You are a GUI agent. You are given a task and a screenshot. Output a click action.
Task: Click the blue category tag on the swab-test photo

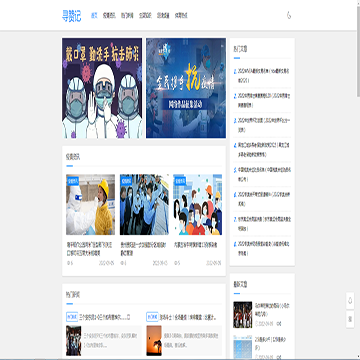coord(73,181)
